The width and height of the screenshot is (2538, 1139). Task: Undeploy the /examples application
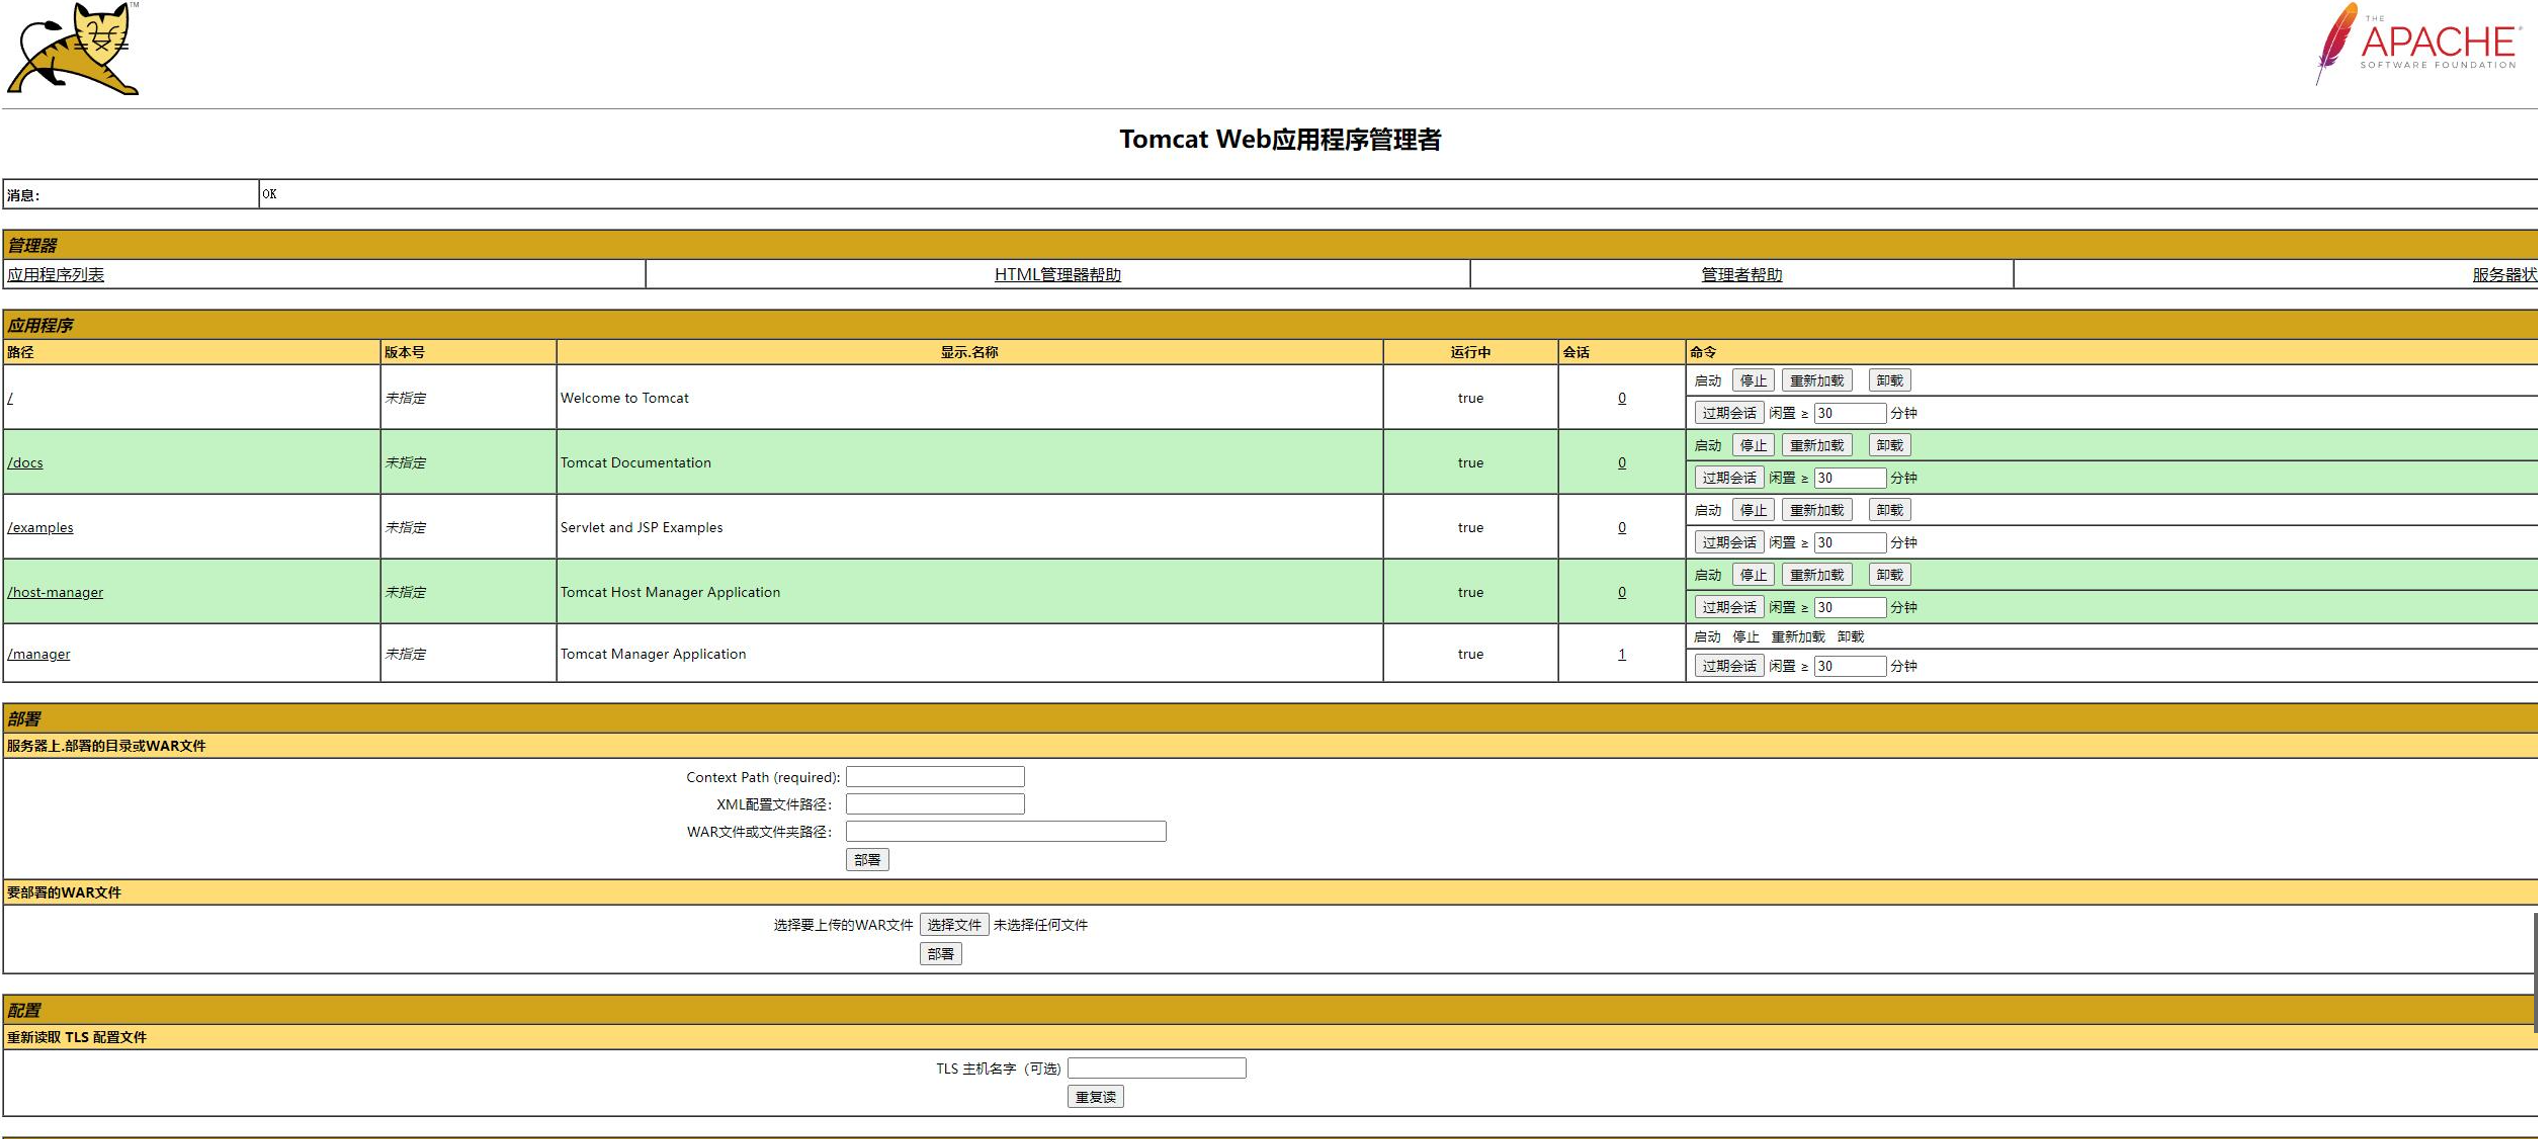point(1889,511)
